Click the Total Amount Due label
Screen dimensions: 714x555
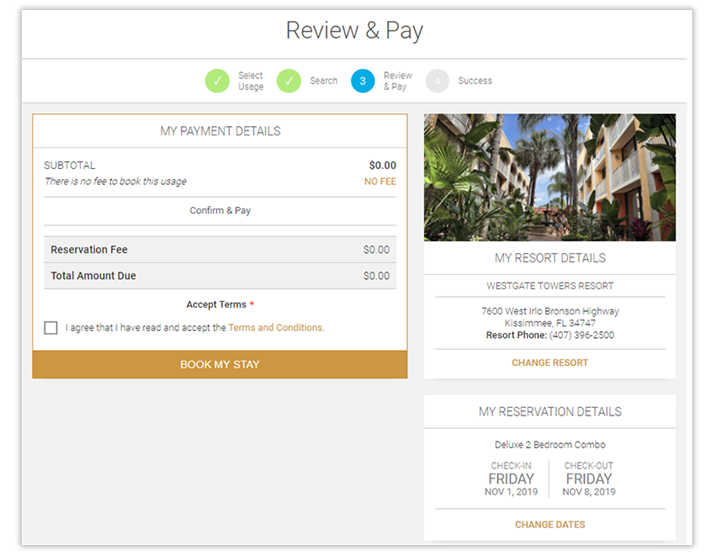(x=93, y=275)
